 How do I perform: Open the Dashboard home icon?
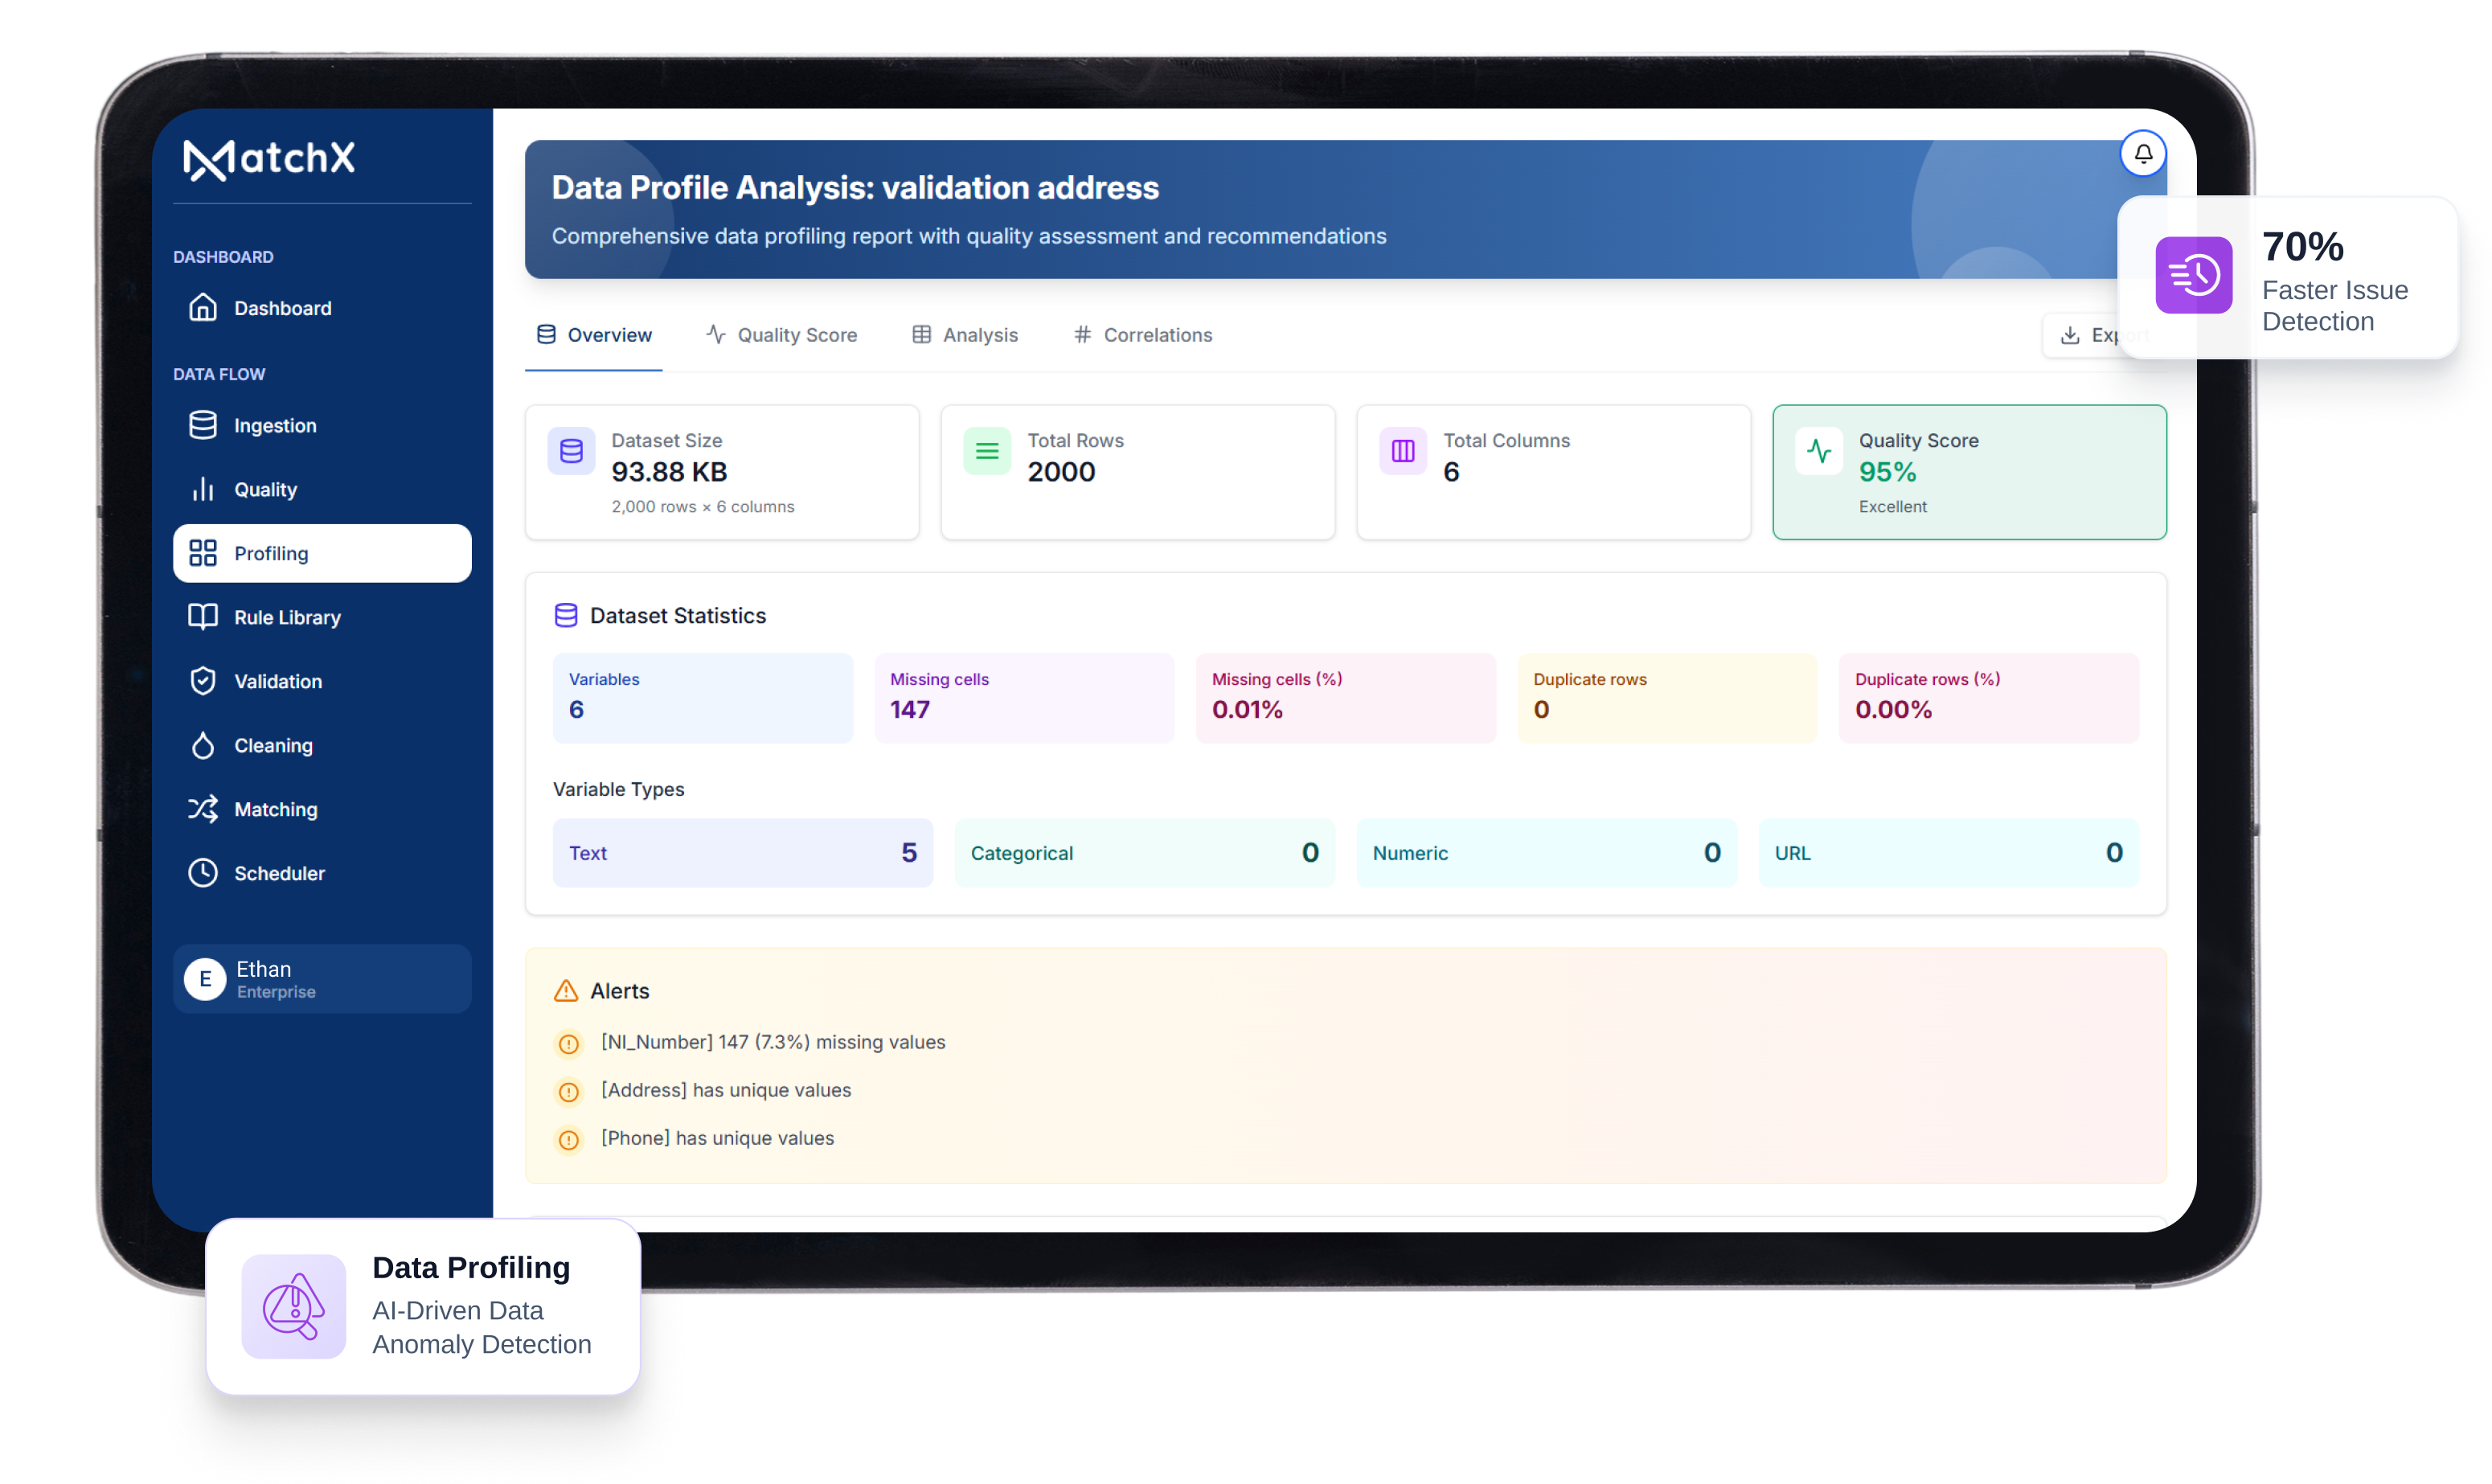click(203, 307)
